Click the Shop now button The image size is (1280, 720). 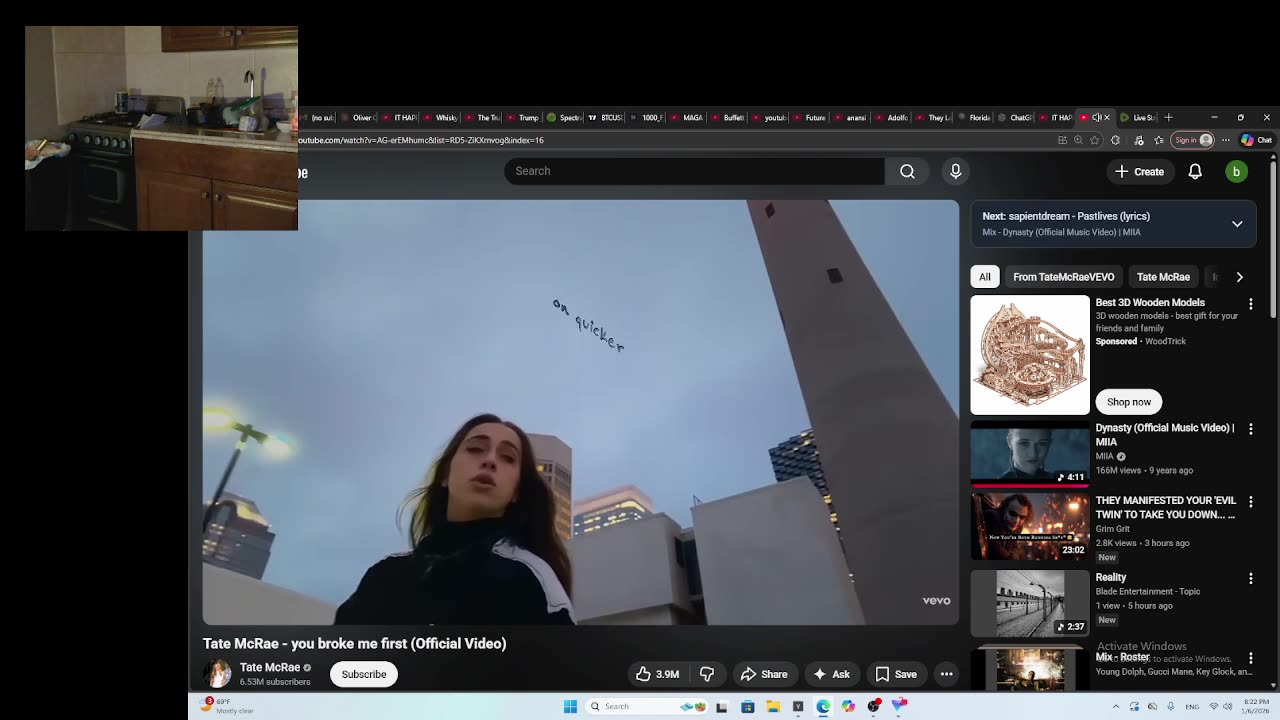click(1128, 402)
